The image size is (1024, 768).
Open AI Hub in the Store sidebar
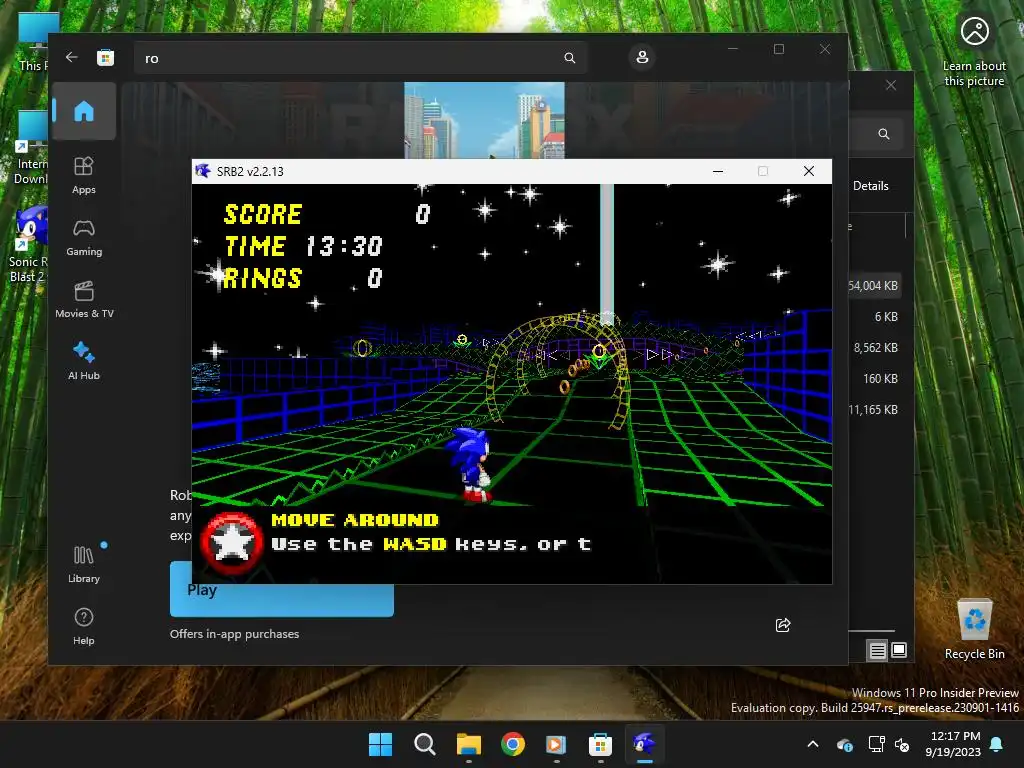(84, 361)
